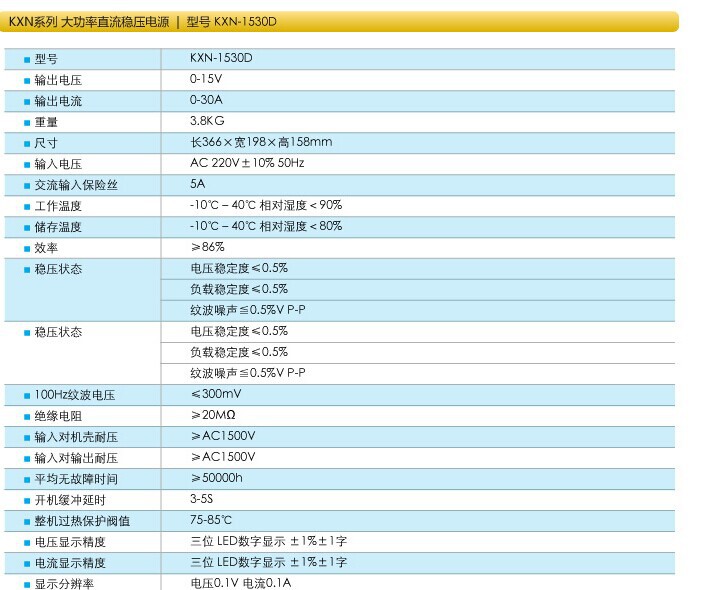Click the '电压0.1V 电流0.1A' value
703x590 pixels.
[x=241, y=583]
